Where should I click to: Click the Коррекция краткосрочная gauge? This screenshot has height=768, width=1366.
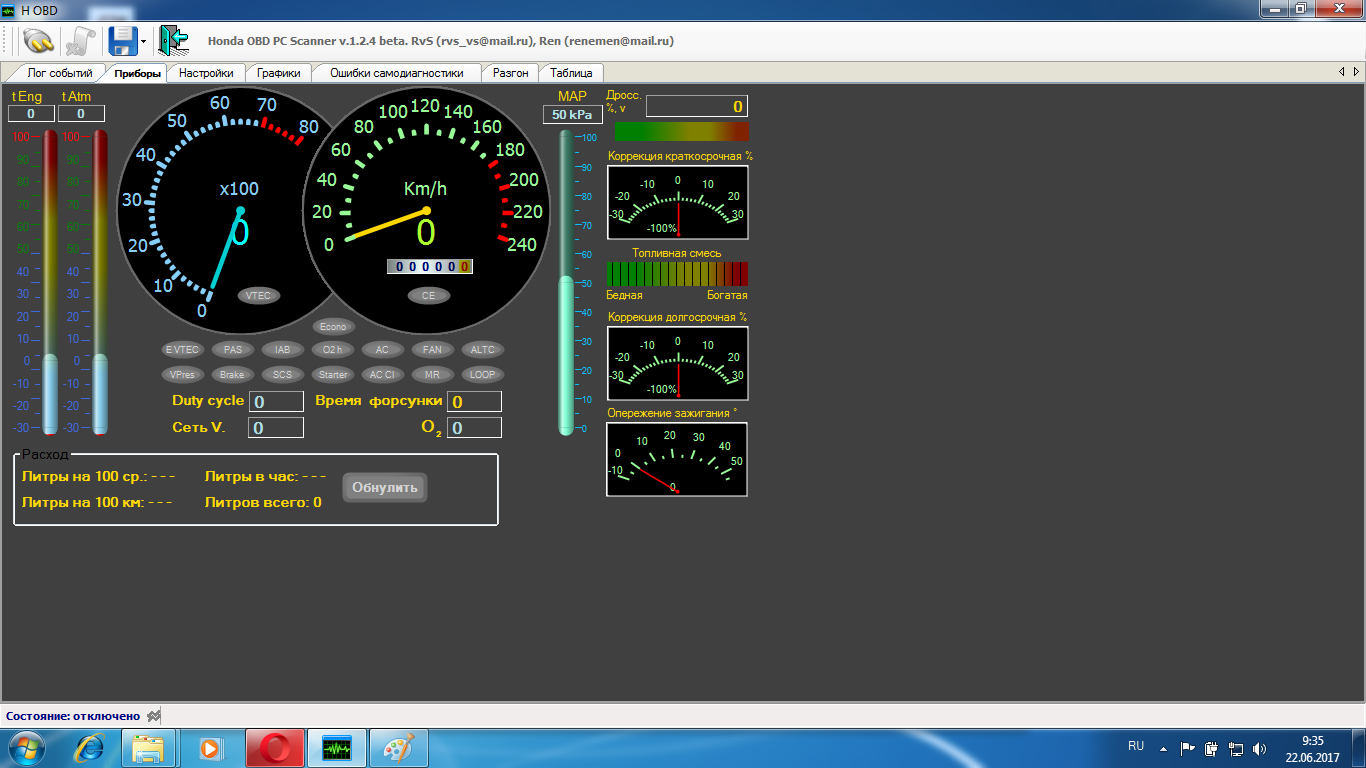click(677, 203)
